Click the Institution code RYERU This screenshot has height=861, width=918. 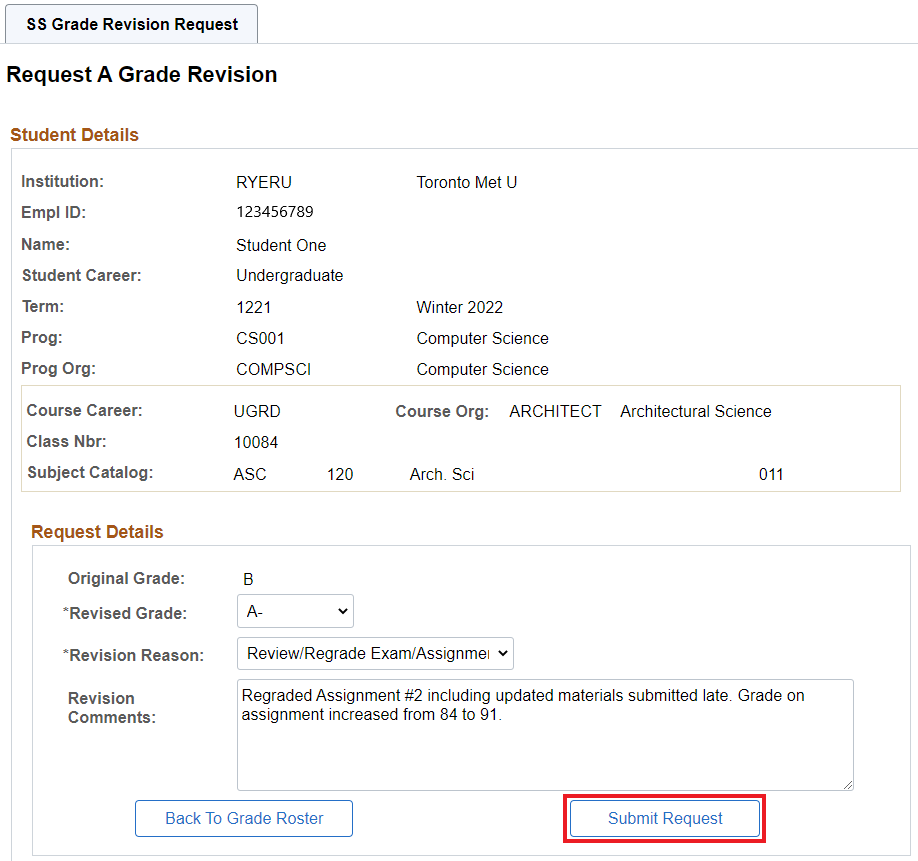[x=264, y=182]
